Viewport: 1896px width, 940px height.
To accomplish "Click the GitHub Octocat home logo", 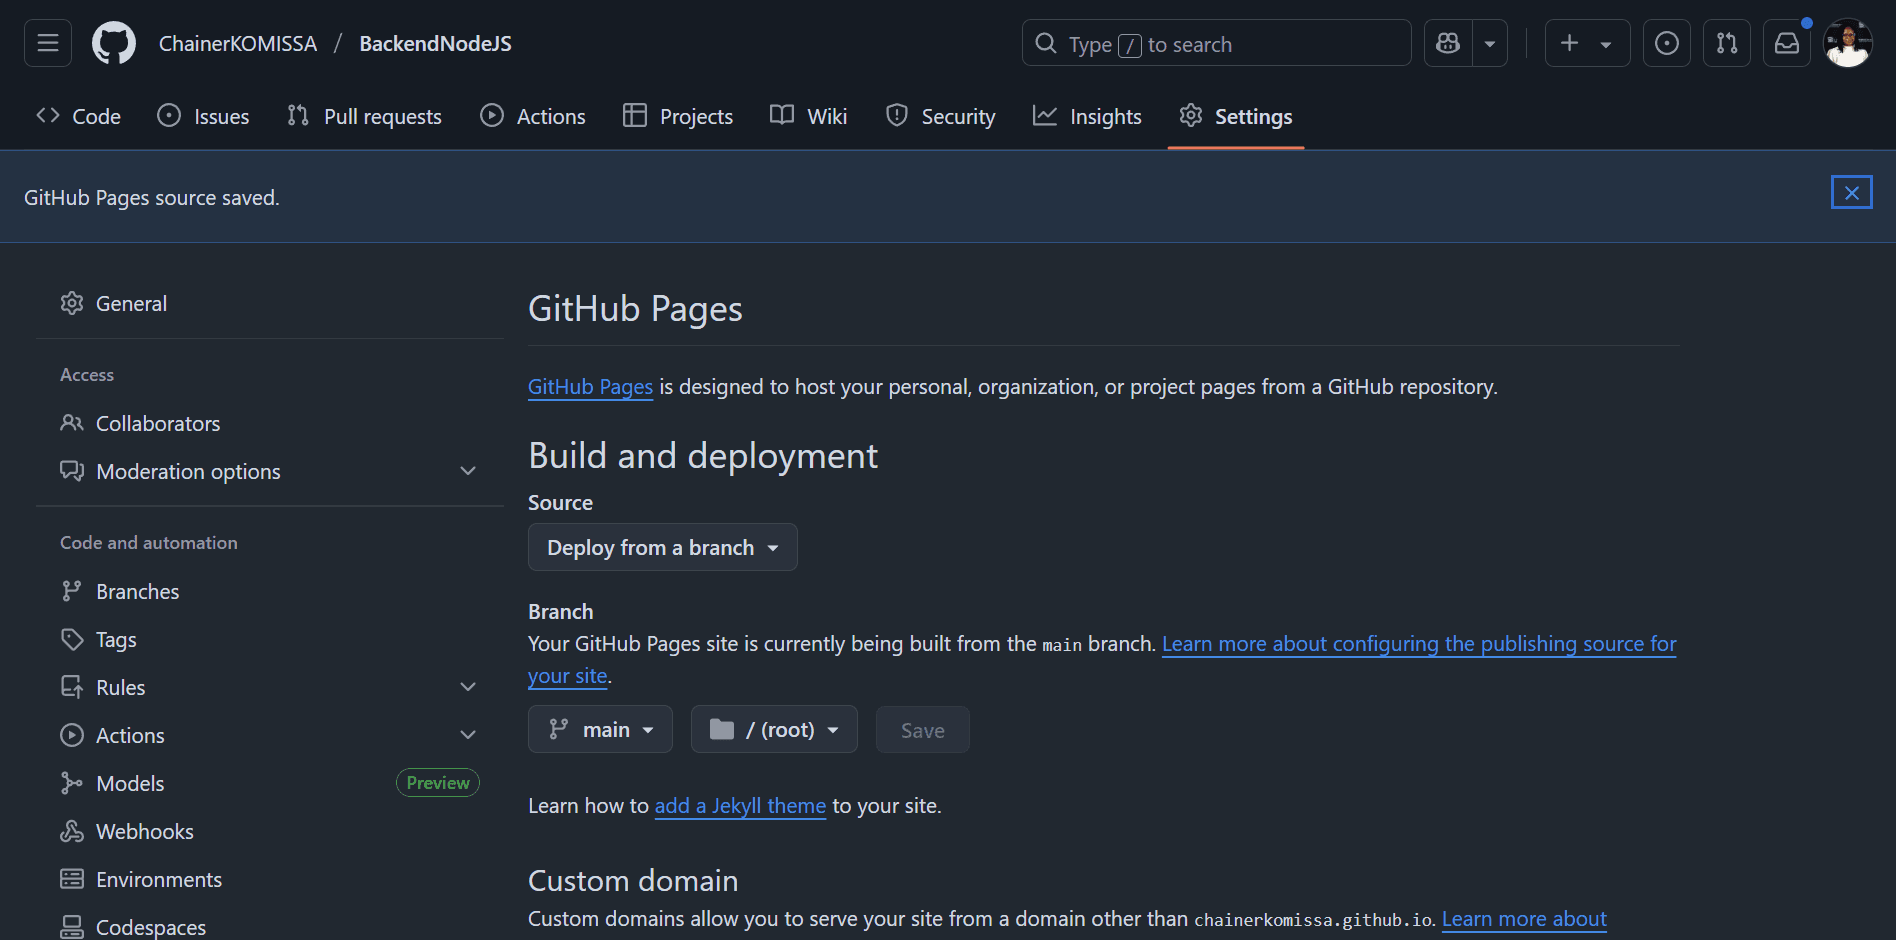I will pos(113,42).
